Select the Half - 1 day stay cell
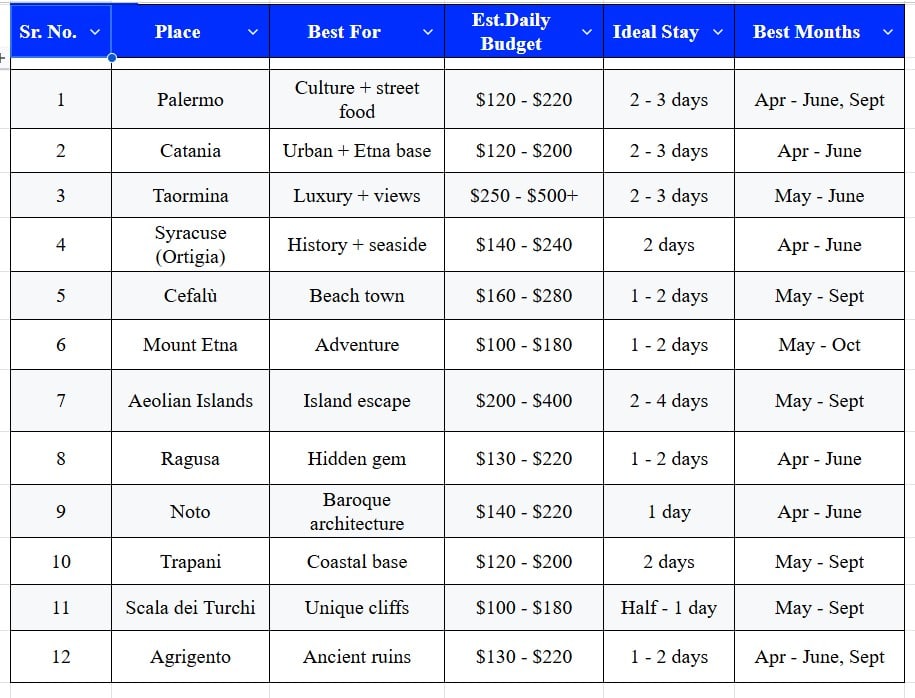The width and height of the screenshot is (915, 698). [668, 608]
